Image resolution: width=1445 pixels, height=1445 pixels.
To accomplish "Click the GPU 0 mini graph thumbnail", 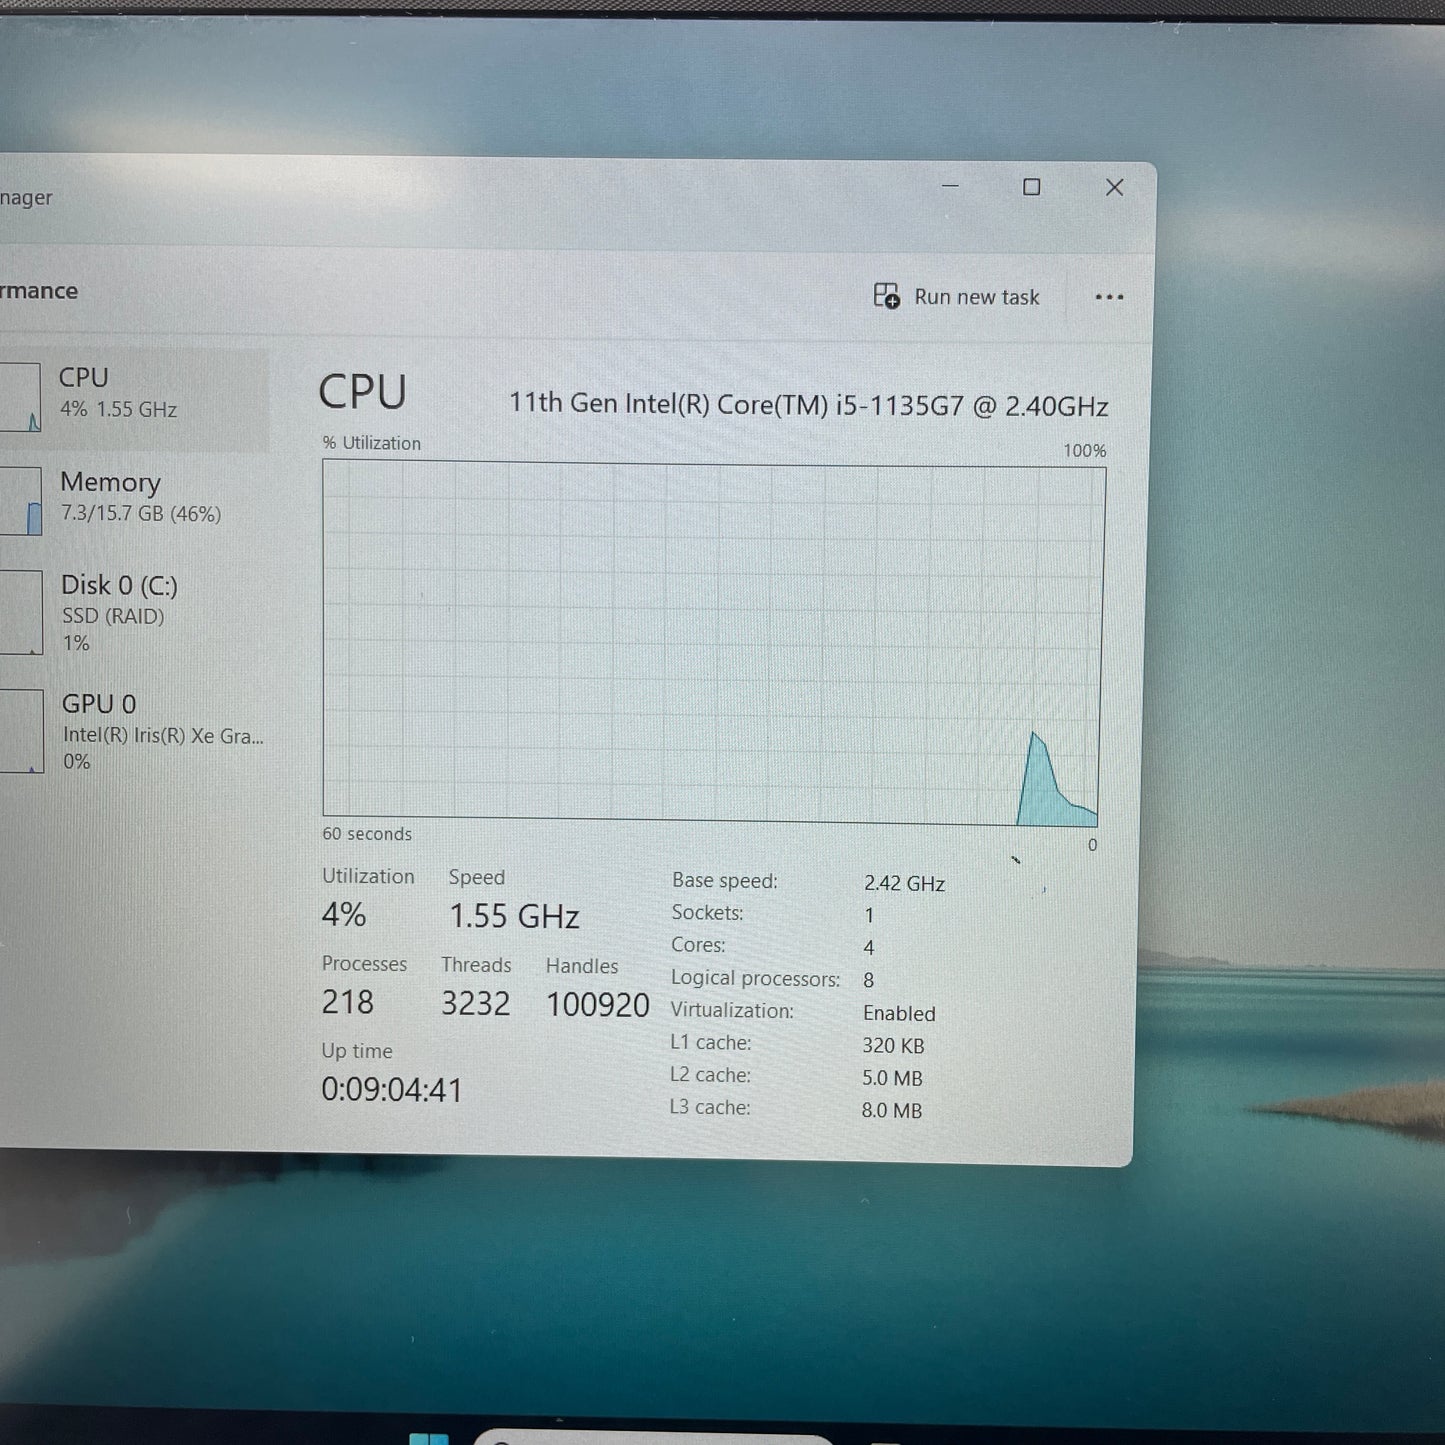I will [x=21, y=731].
